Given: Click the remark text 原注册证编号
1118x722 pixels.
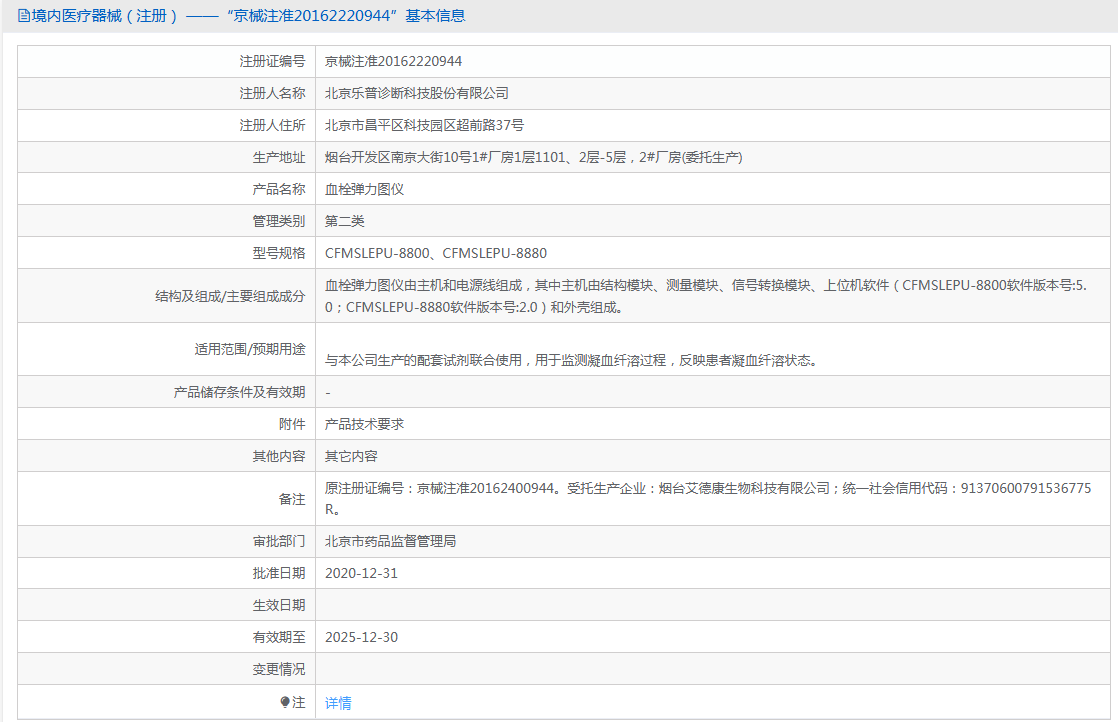Looking at the screenshot, I should click(708, 499).
